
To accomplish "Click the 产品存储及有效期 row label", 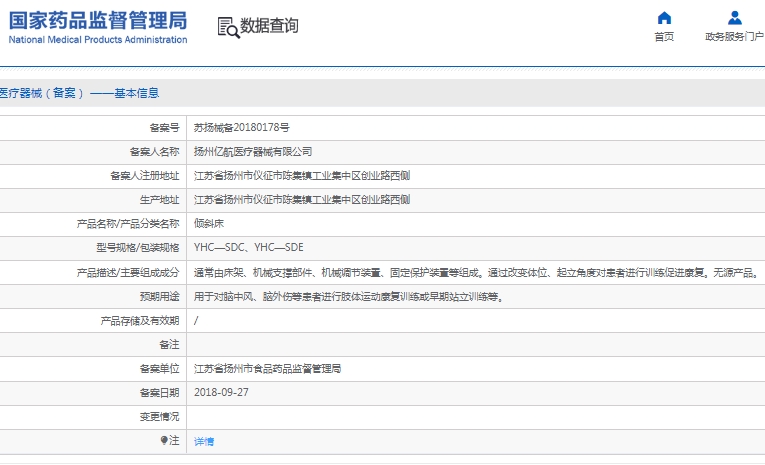I will (x=140, y=321).
